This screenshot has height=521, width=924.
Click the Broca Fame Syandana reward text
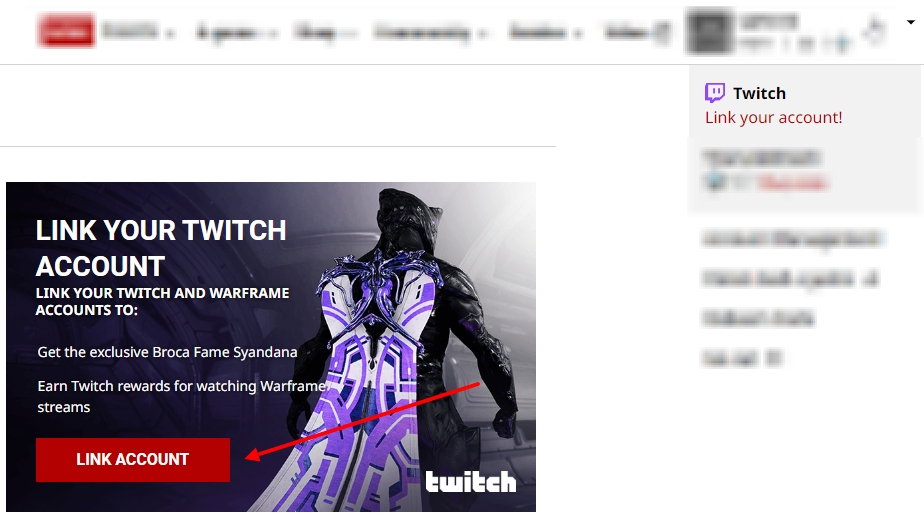click(167, 352)
